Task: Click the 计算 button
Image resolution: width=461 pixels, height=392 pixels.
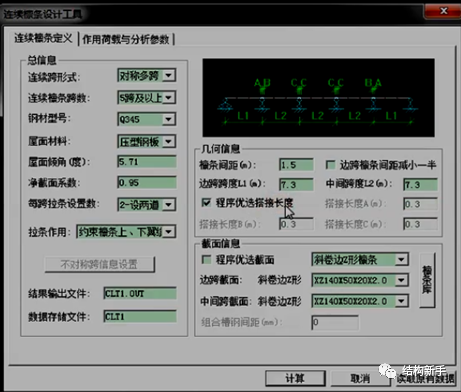Action: [295, 378]
